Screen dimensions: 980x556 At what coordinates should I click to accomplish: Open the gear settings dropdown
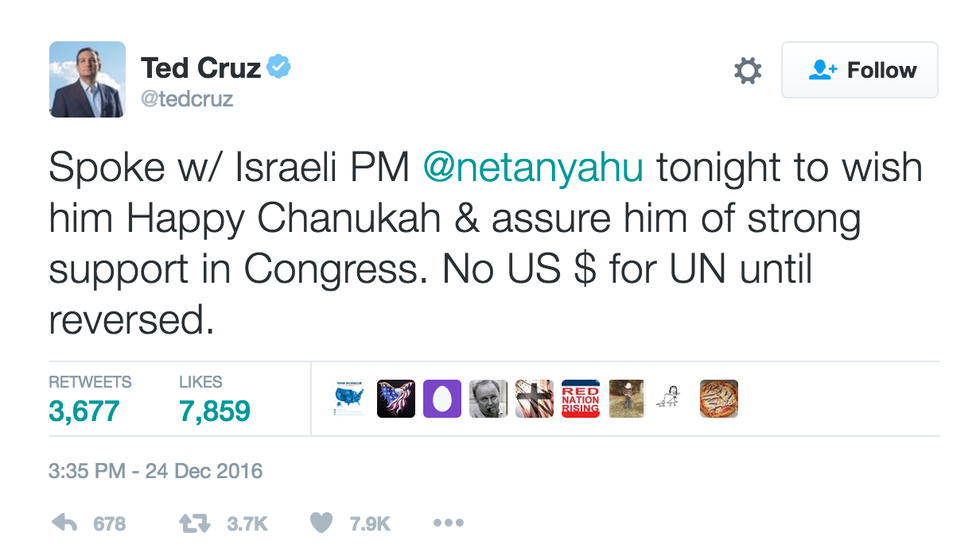point(747,71)
